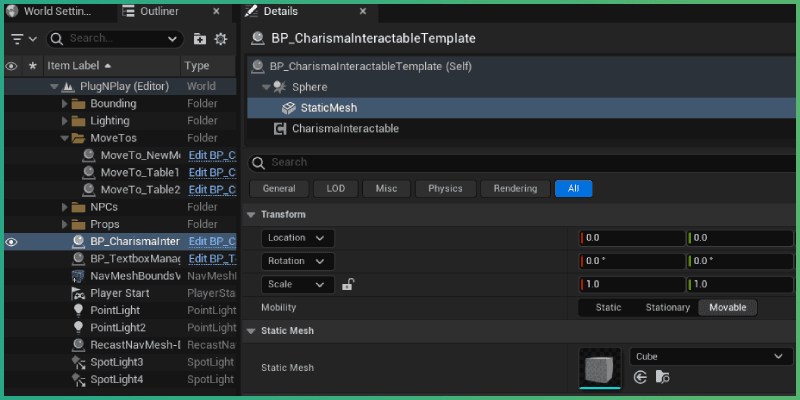Click the World Settings globe icon
Screen dimensions: 800x400
point(12,11)
